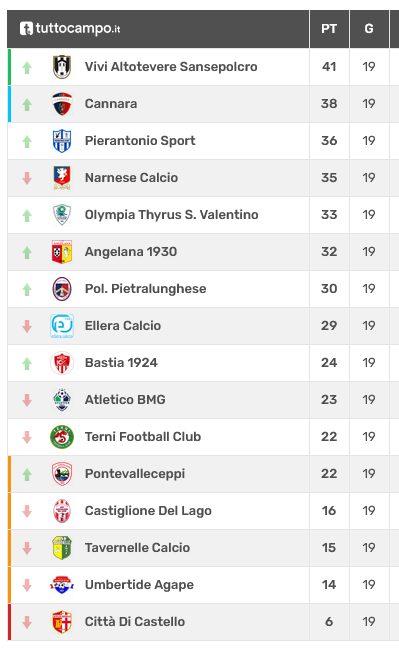Viewport: 399px width, 652px height.
Task: Click Città Di Castello crest
Action: pos(62,622)
